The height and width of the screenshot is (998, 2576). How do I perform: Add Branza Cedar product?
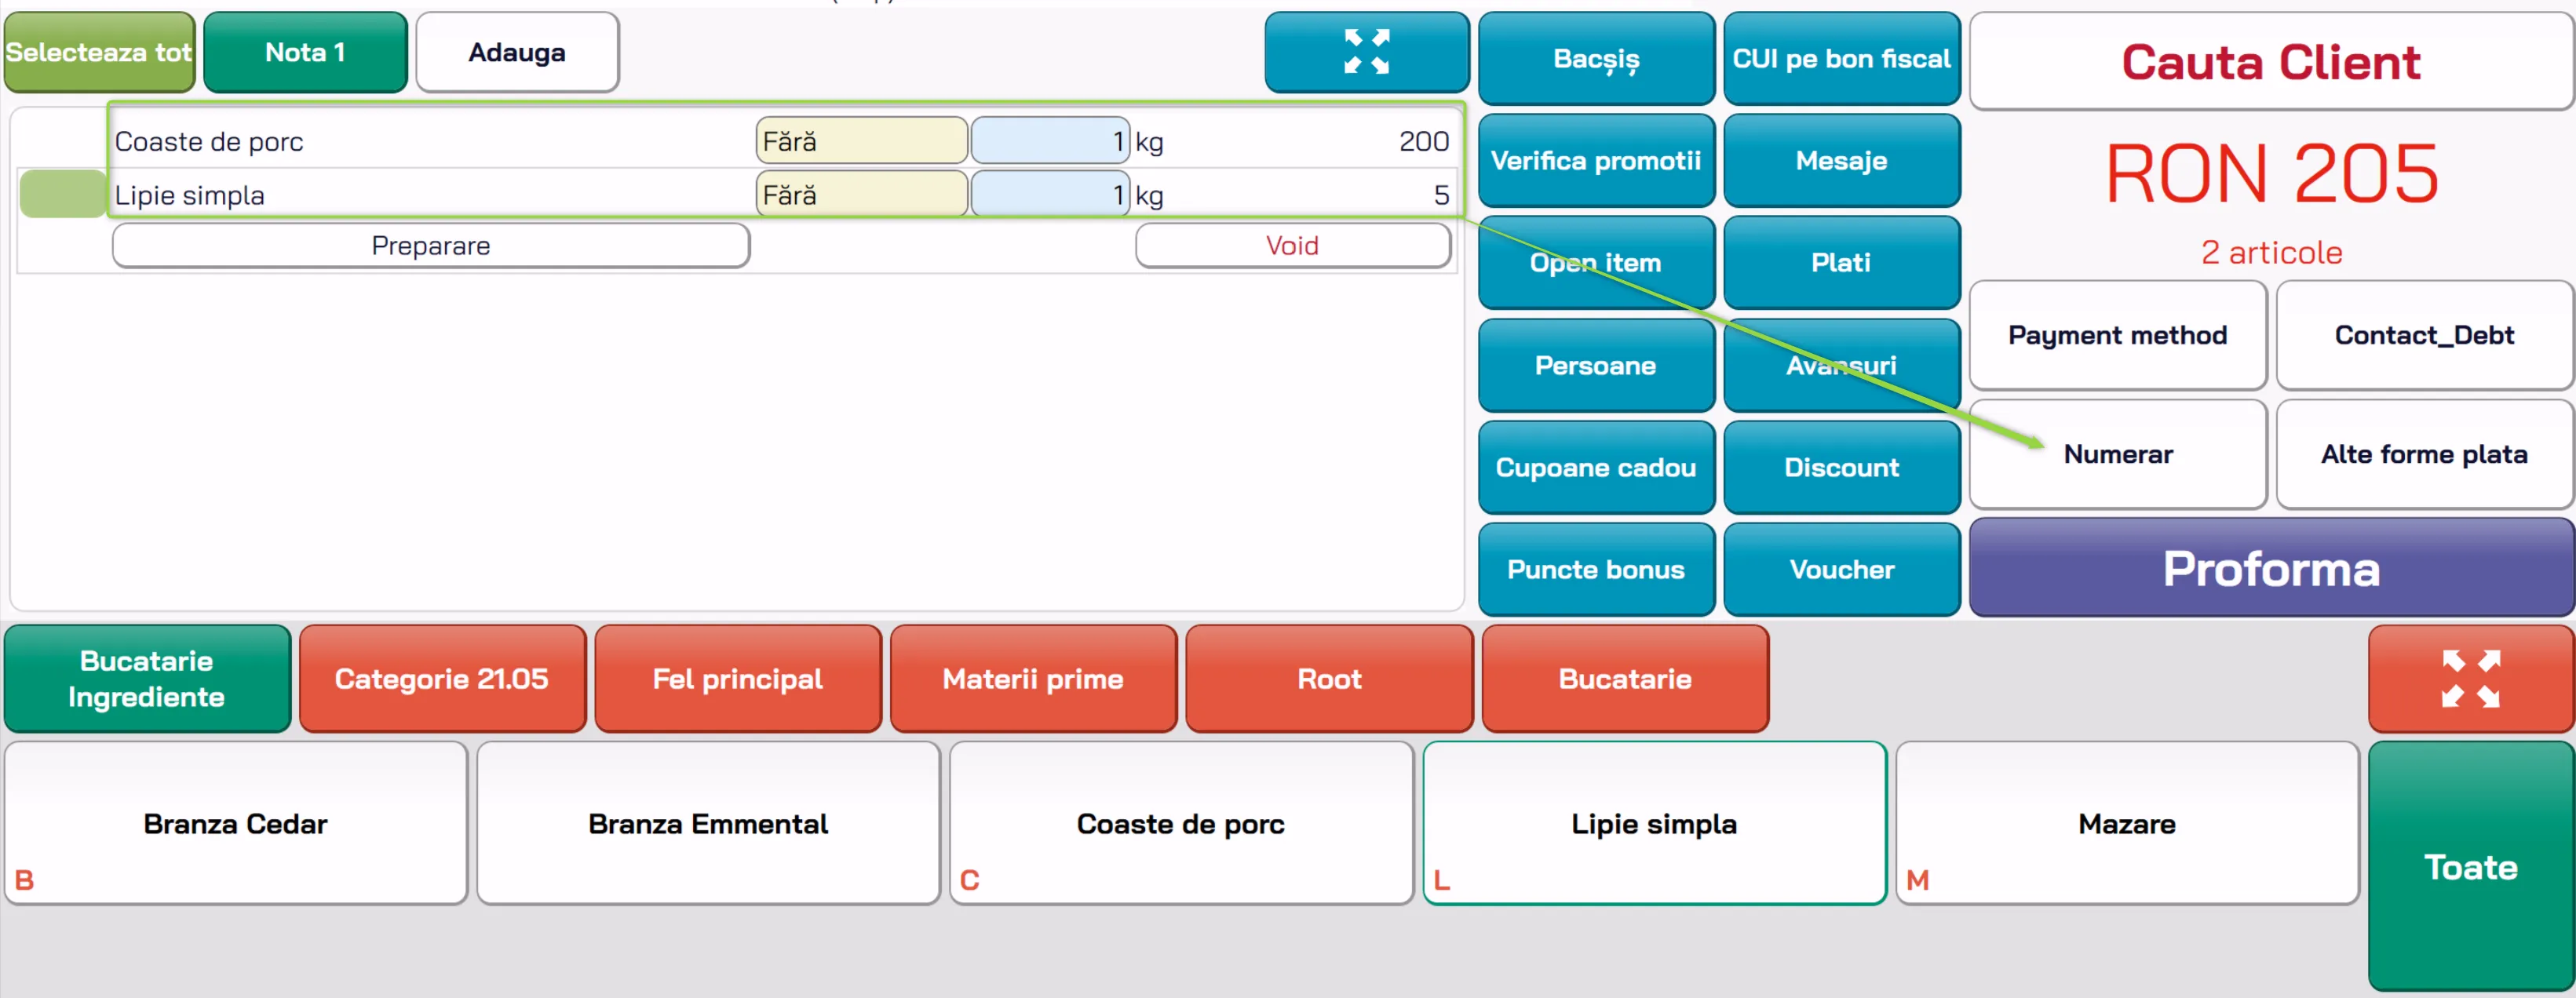point(236,823)
